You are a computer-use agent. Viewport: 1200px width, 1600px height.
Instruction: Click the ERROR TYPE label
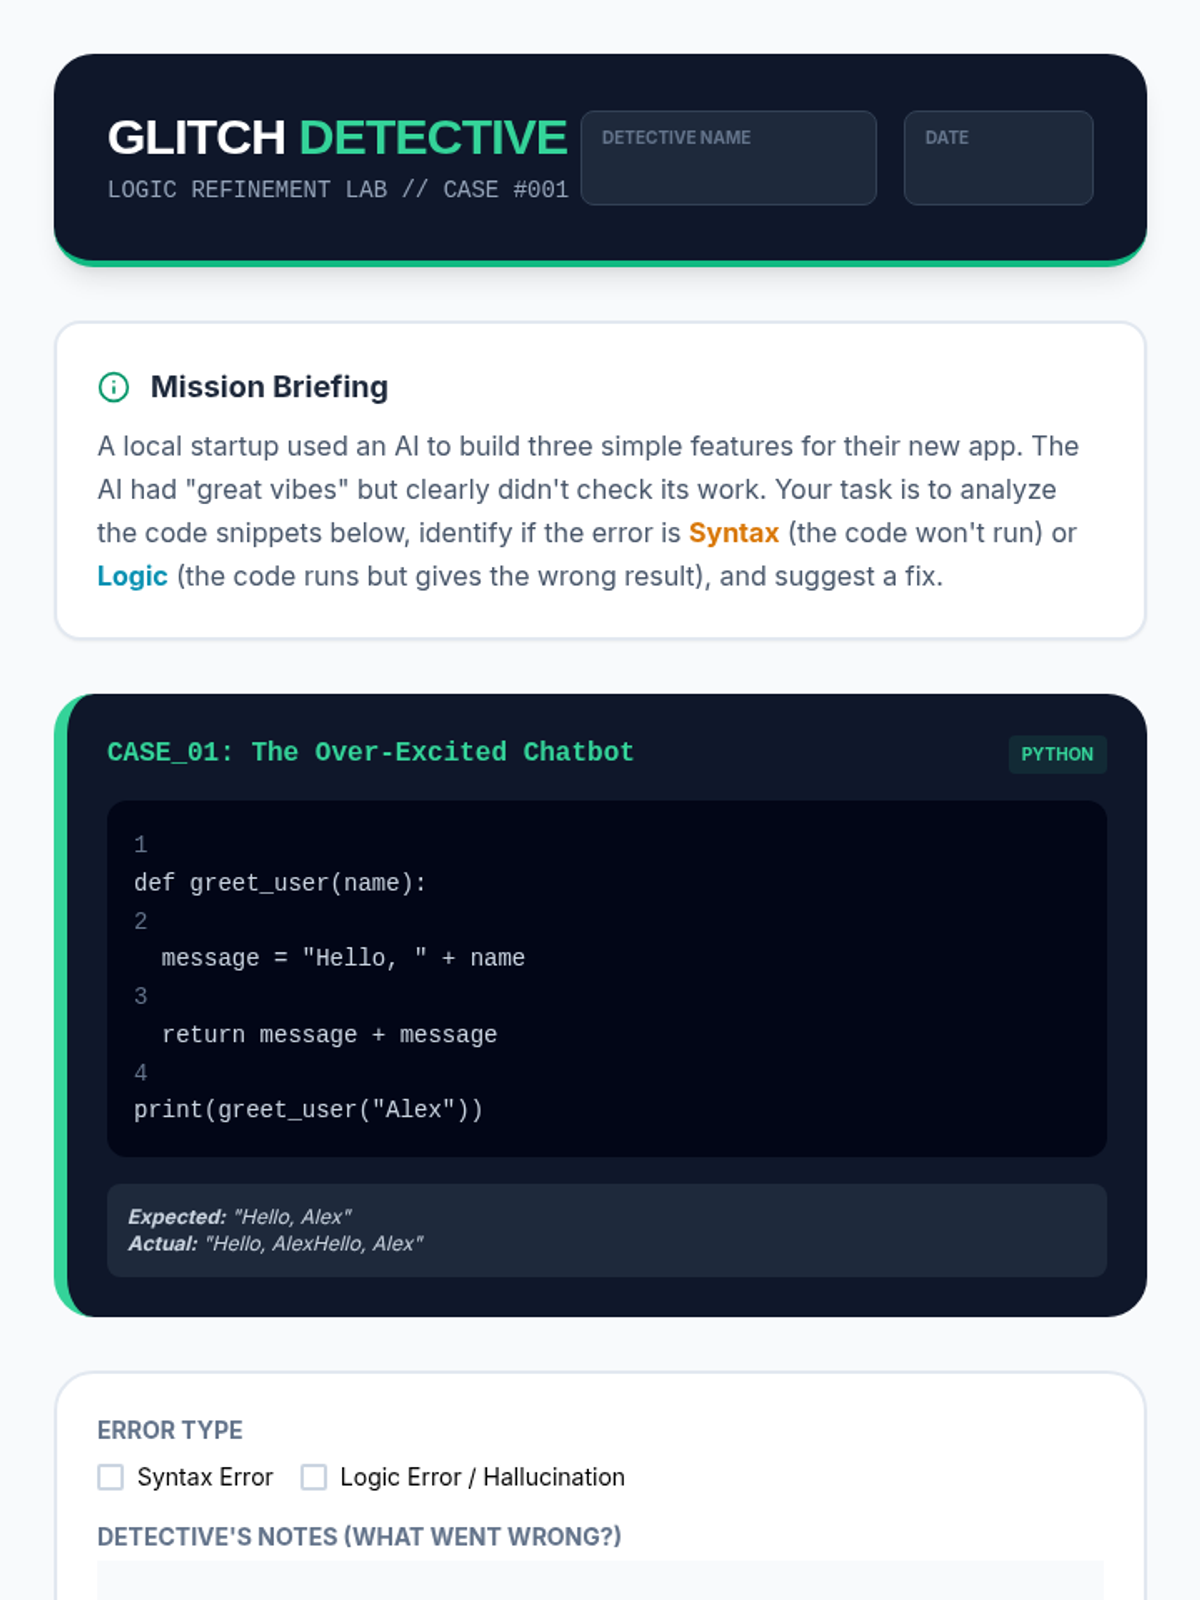(x=170, y=1430)
